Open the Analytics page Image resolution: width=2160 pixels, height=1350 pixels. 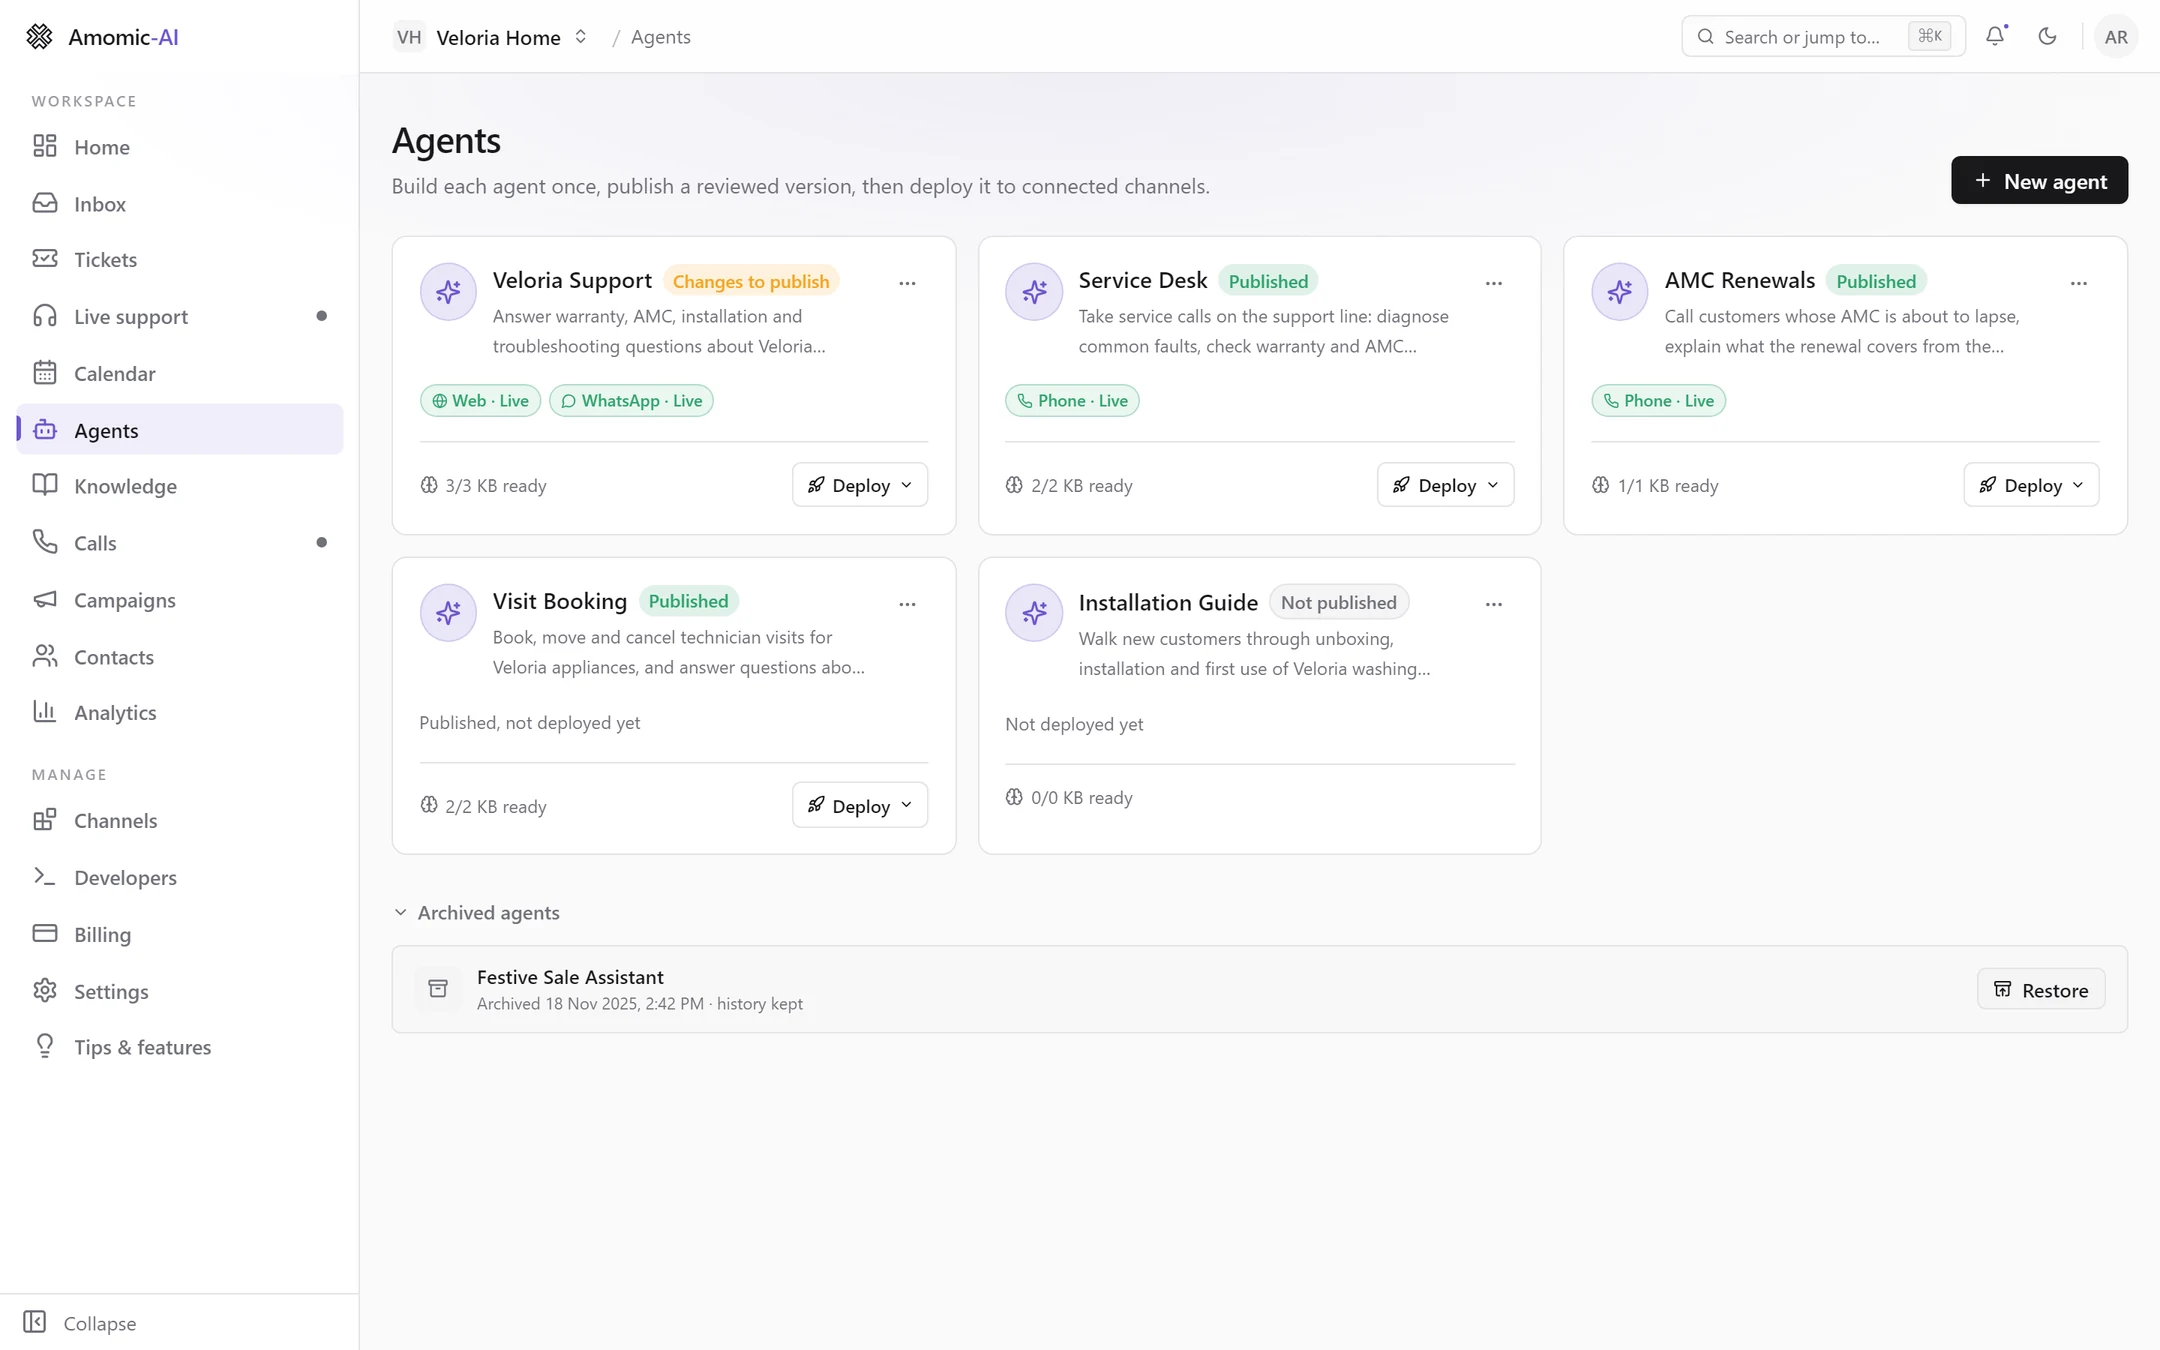(x=180, y=713)
